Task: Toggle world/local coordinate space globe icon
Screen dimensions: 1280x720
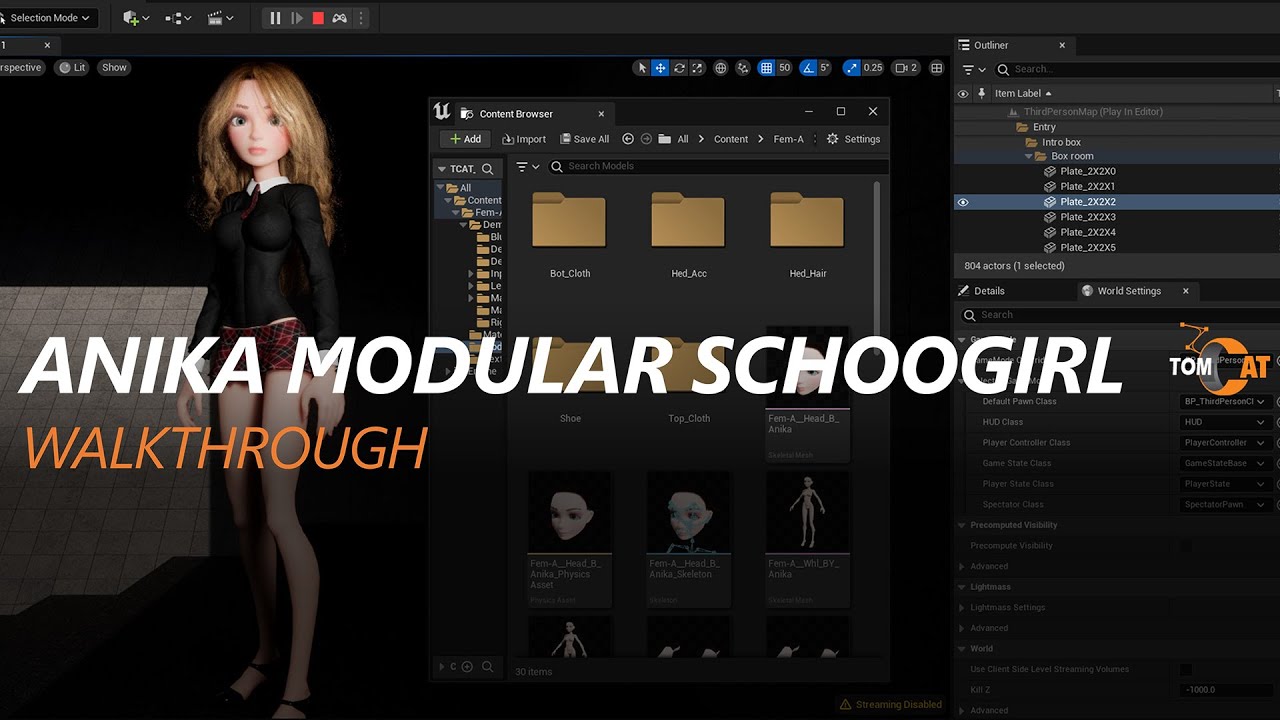Action: 721,68
